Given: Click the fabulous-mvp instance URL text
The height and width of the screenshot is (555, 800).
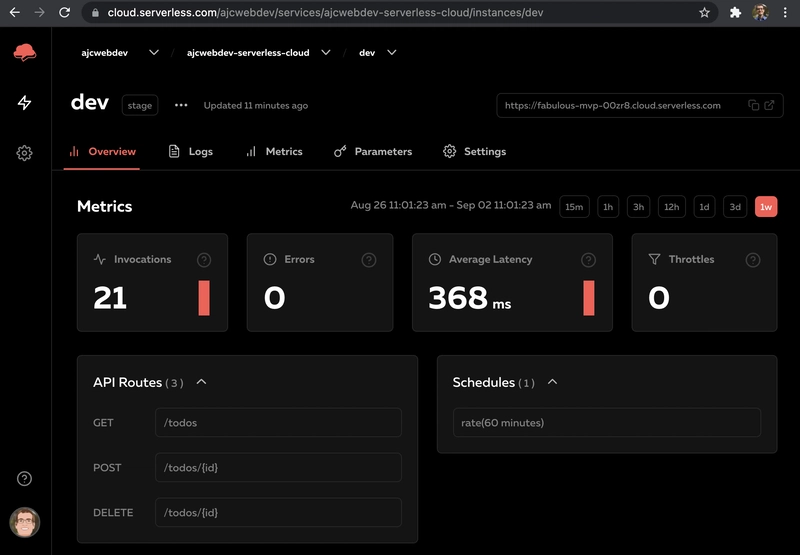Looking at the screenshot, I should point(613,106).
